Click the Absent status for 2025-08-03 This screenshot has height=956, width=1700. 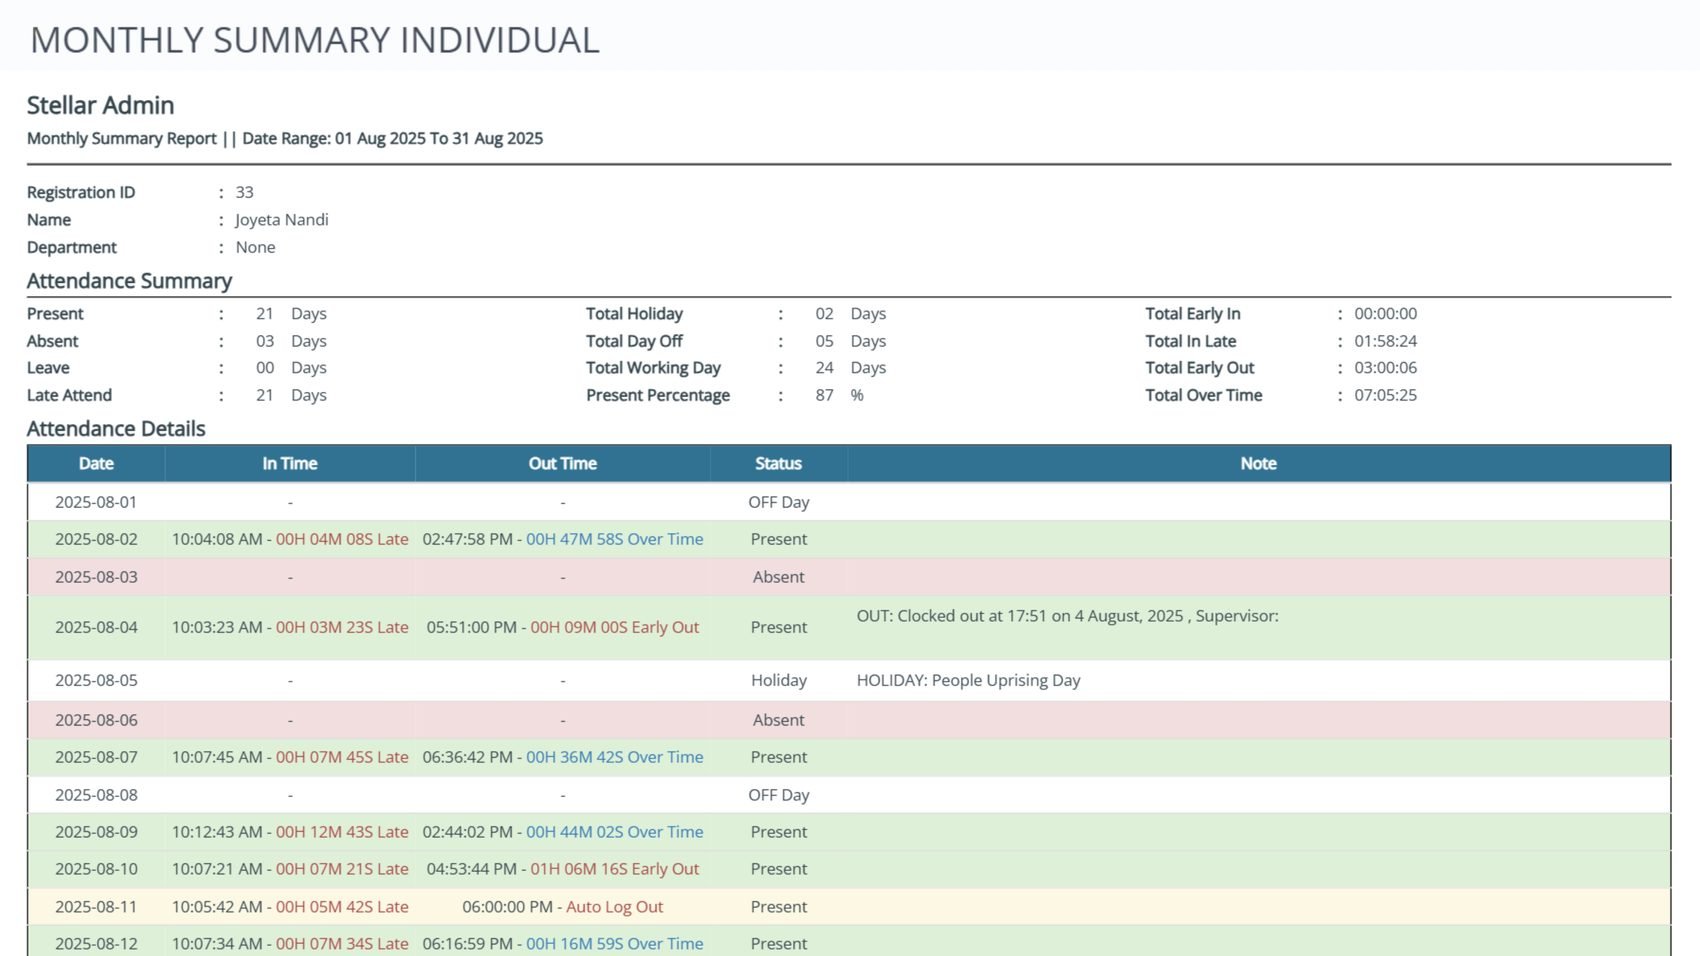pyautogui.click(x=779, y=577)
